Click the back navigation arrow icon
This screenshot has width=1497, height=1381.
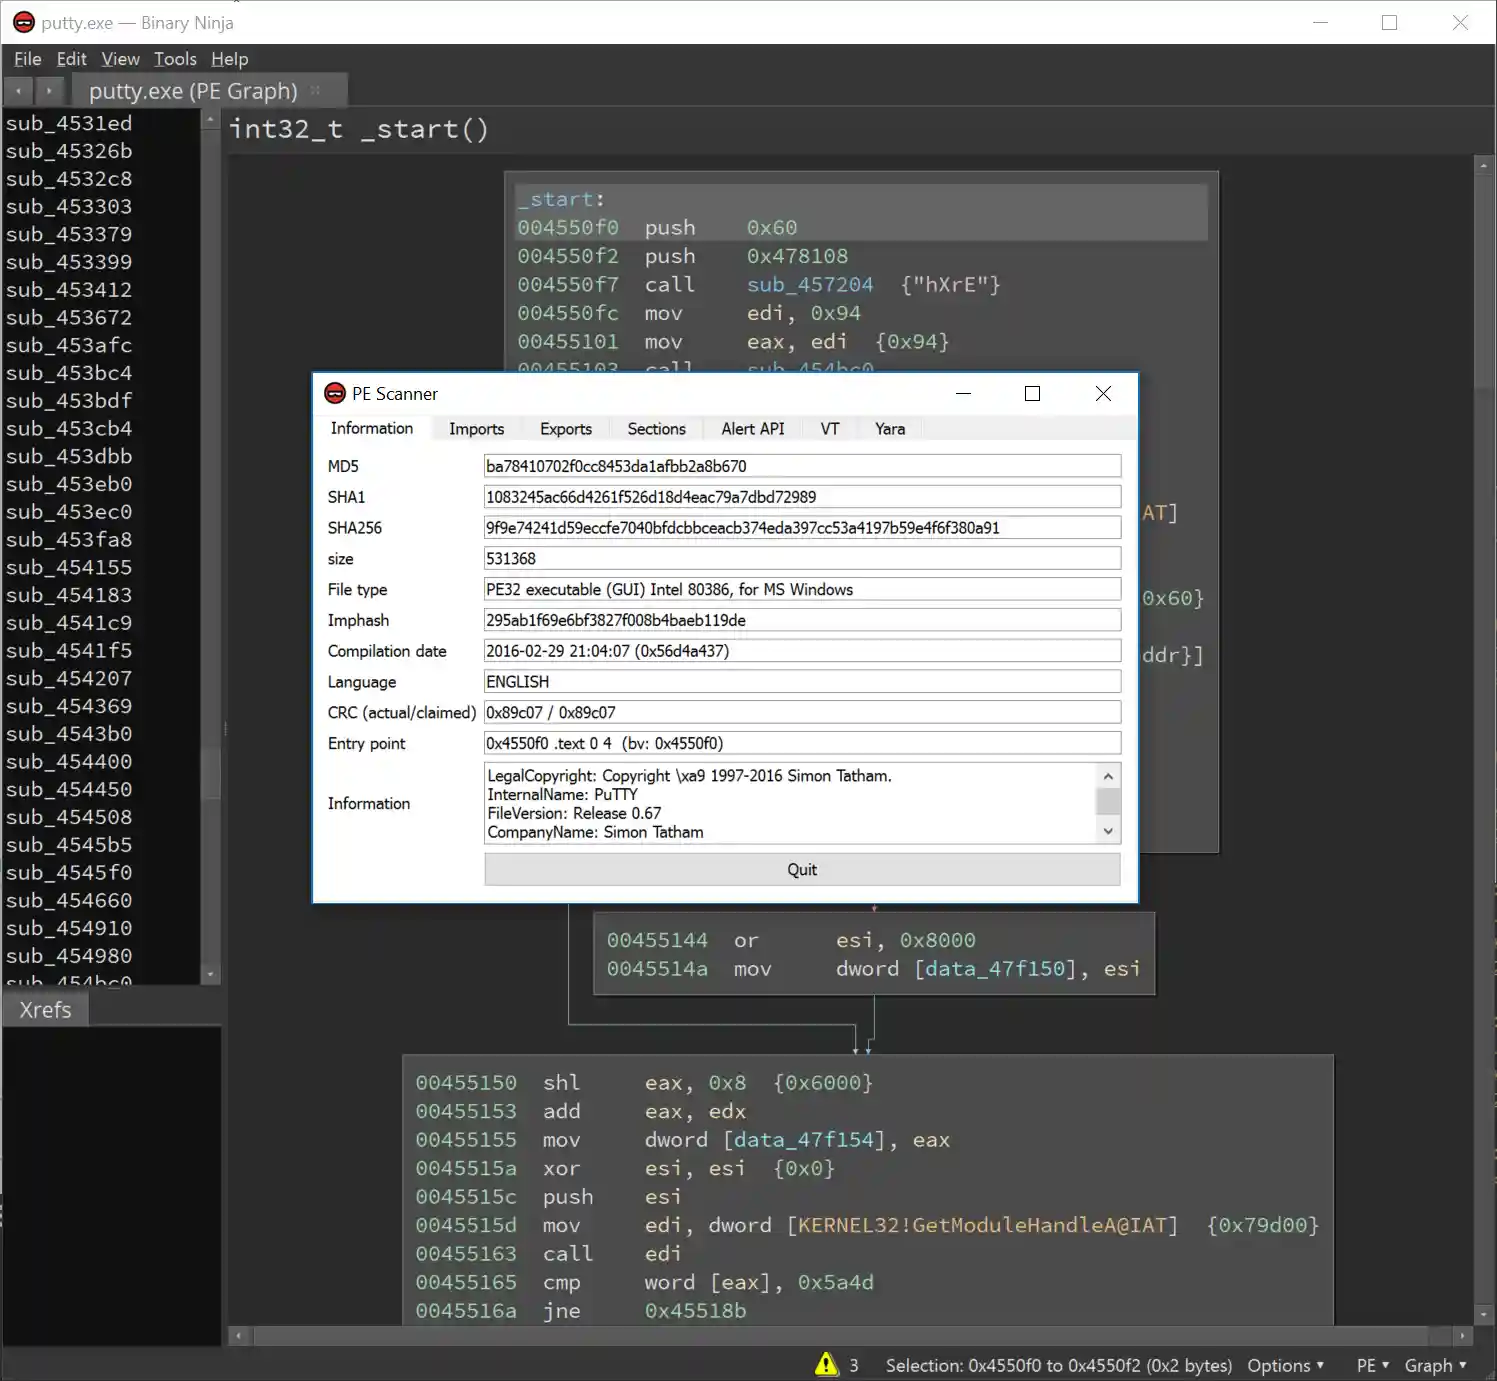(x=18, y=91)
